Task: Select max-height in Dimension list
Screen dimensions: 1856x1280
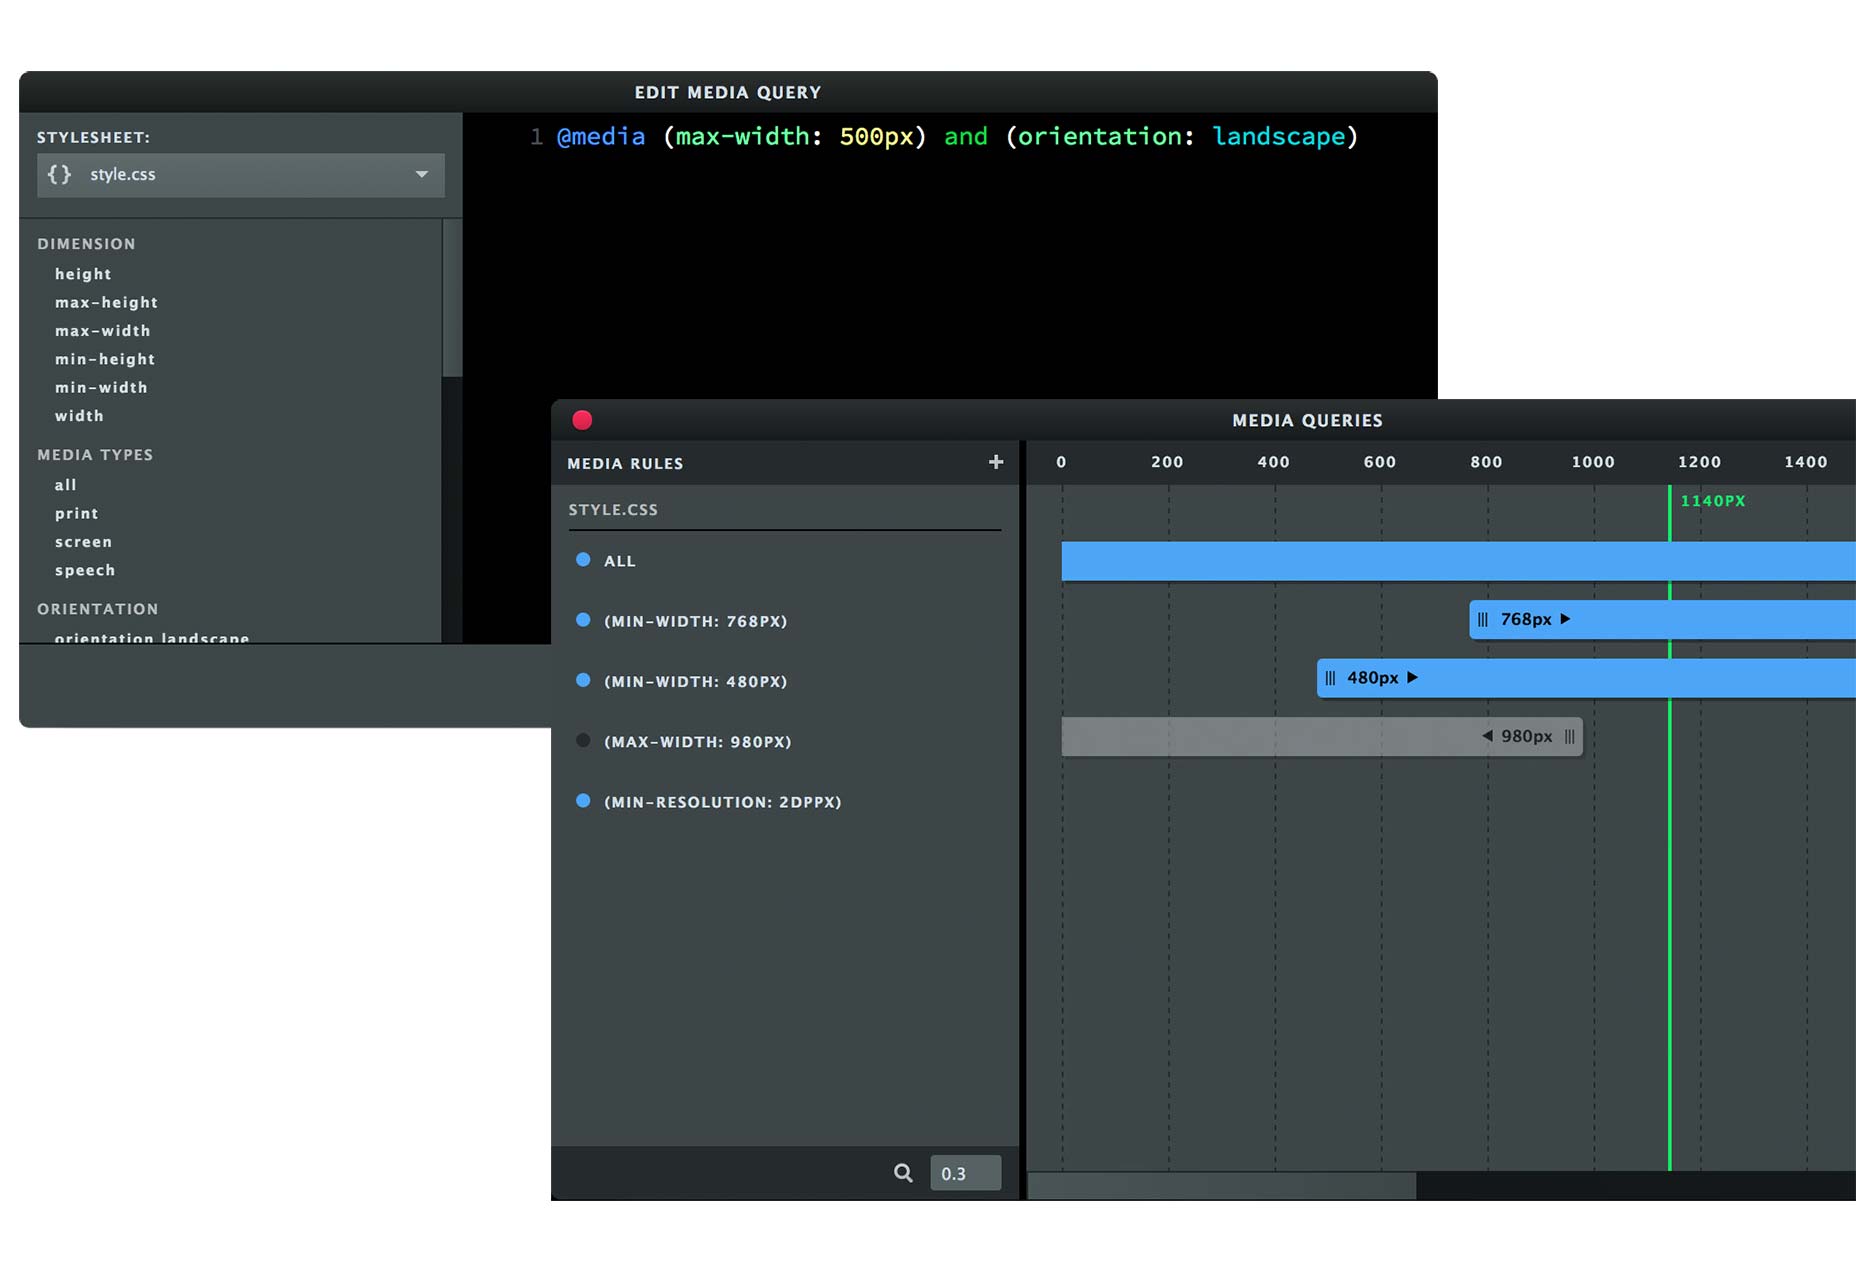Action: [x=106, y=302]
